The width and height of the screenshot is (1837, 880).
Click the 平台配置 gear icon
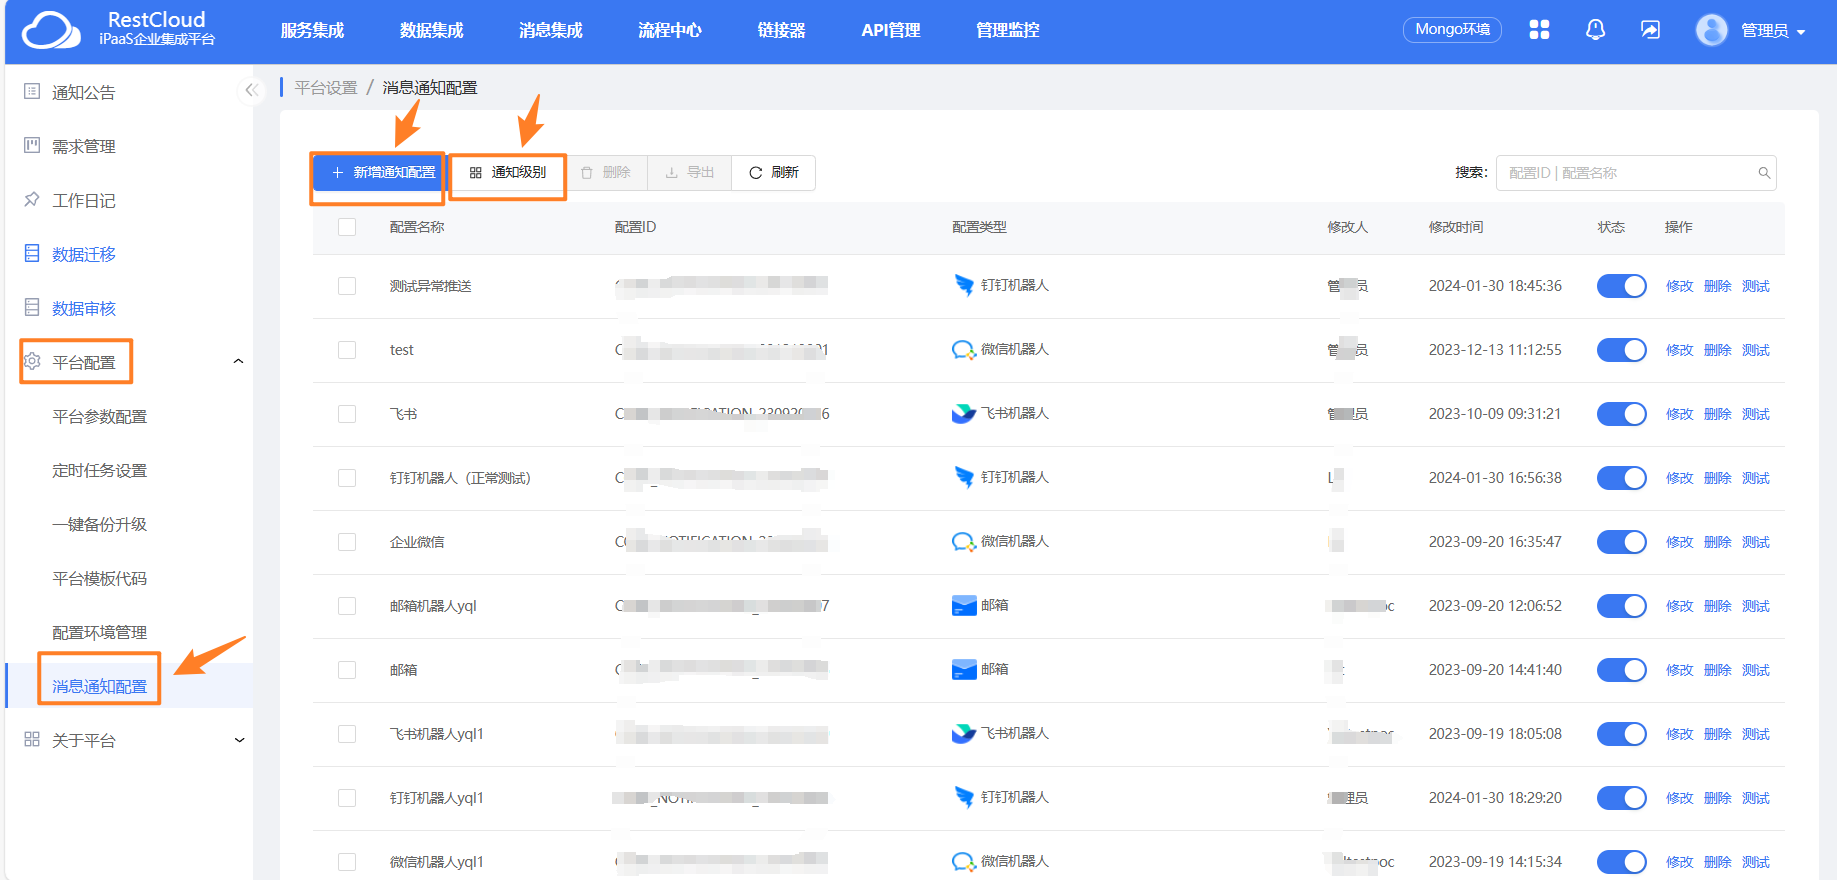pos(32,361)
